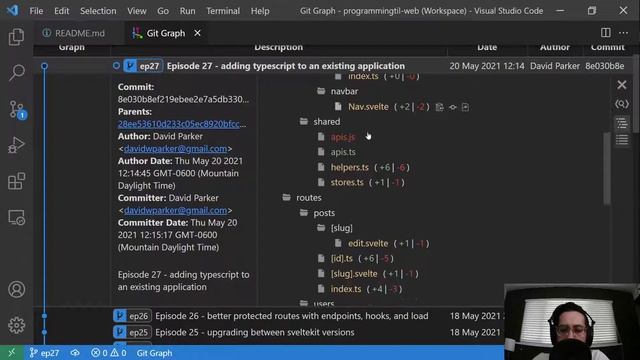View Nav.svelte diff with working file
The height and width of the screenshot is (360, 640).
click(x=453, y=107)
